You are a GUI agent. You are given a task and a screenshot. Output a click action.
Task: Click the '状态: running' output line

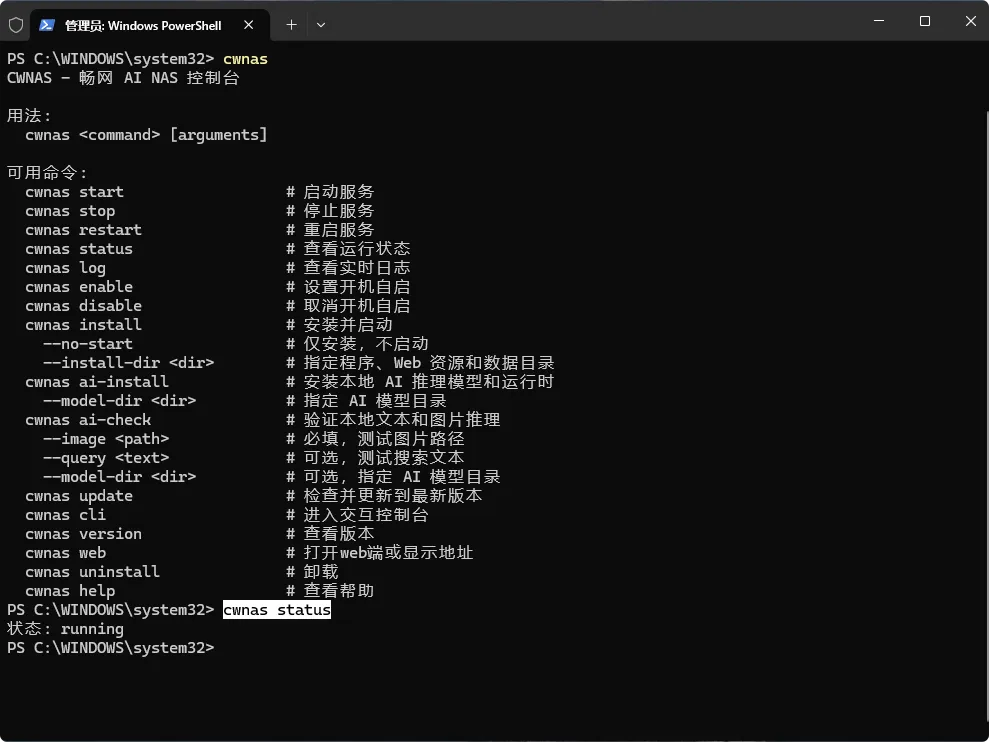(x=65, y=629)
